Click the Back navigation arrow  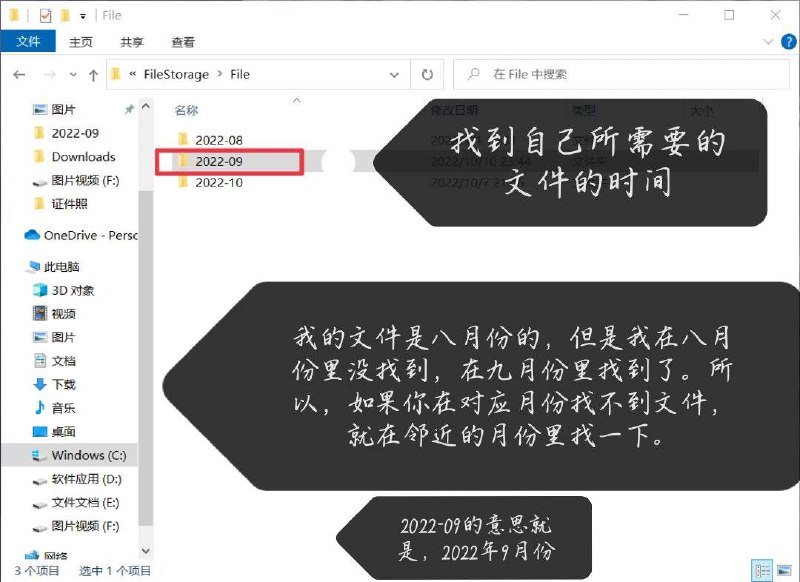[x=20, y=74]
